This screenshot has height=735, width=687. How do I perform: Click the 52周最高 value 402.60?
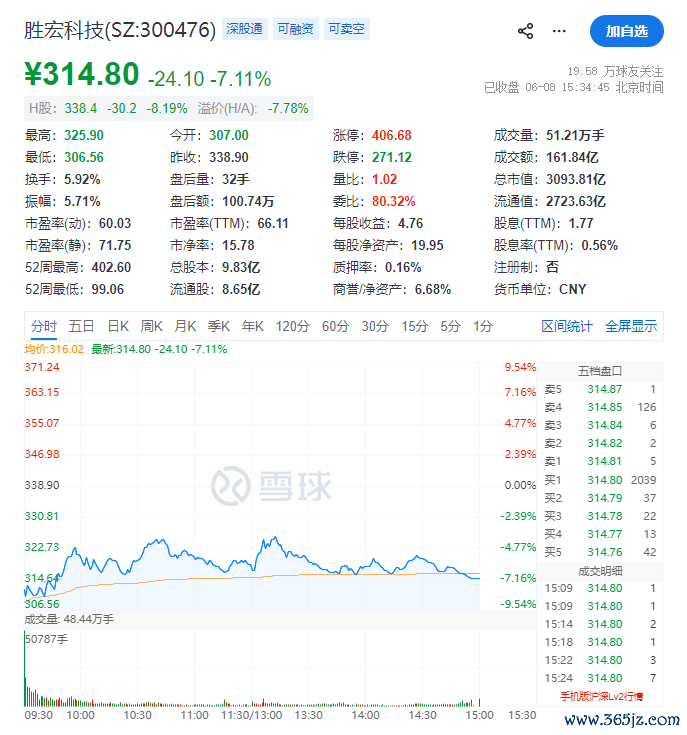coord(112,268)
